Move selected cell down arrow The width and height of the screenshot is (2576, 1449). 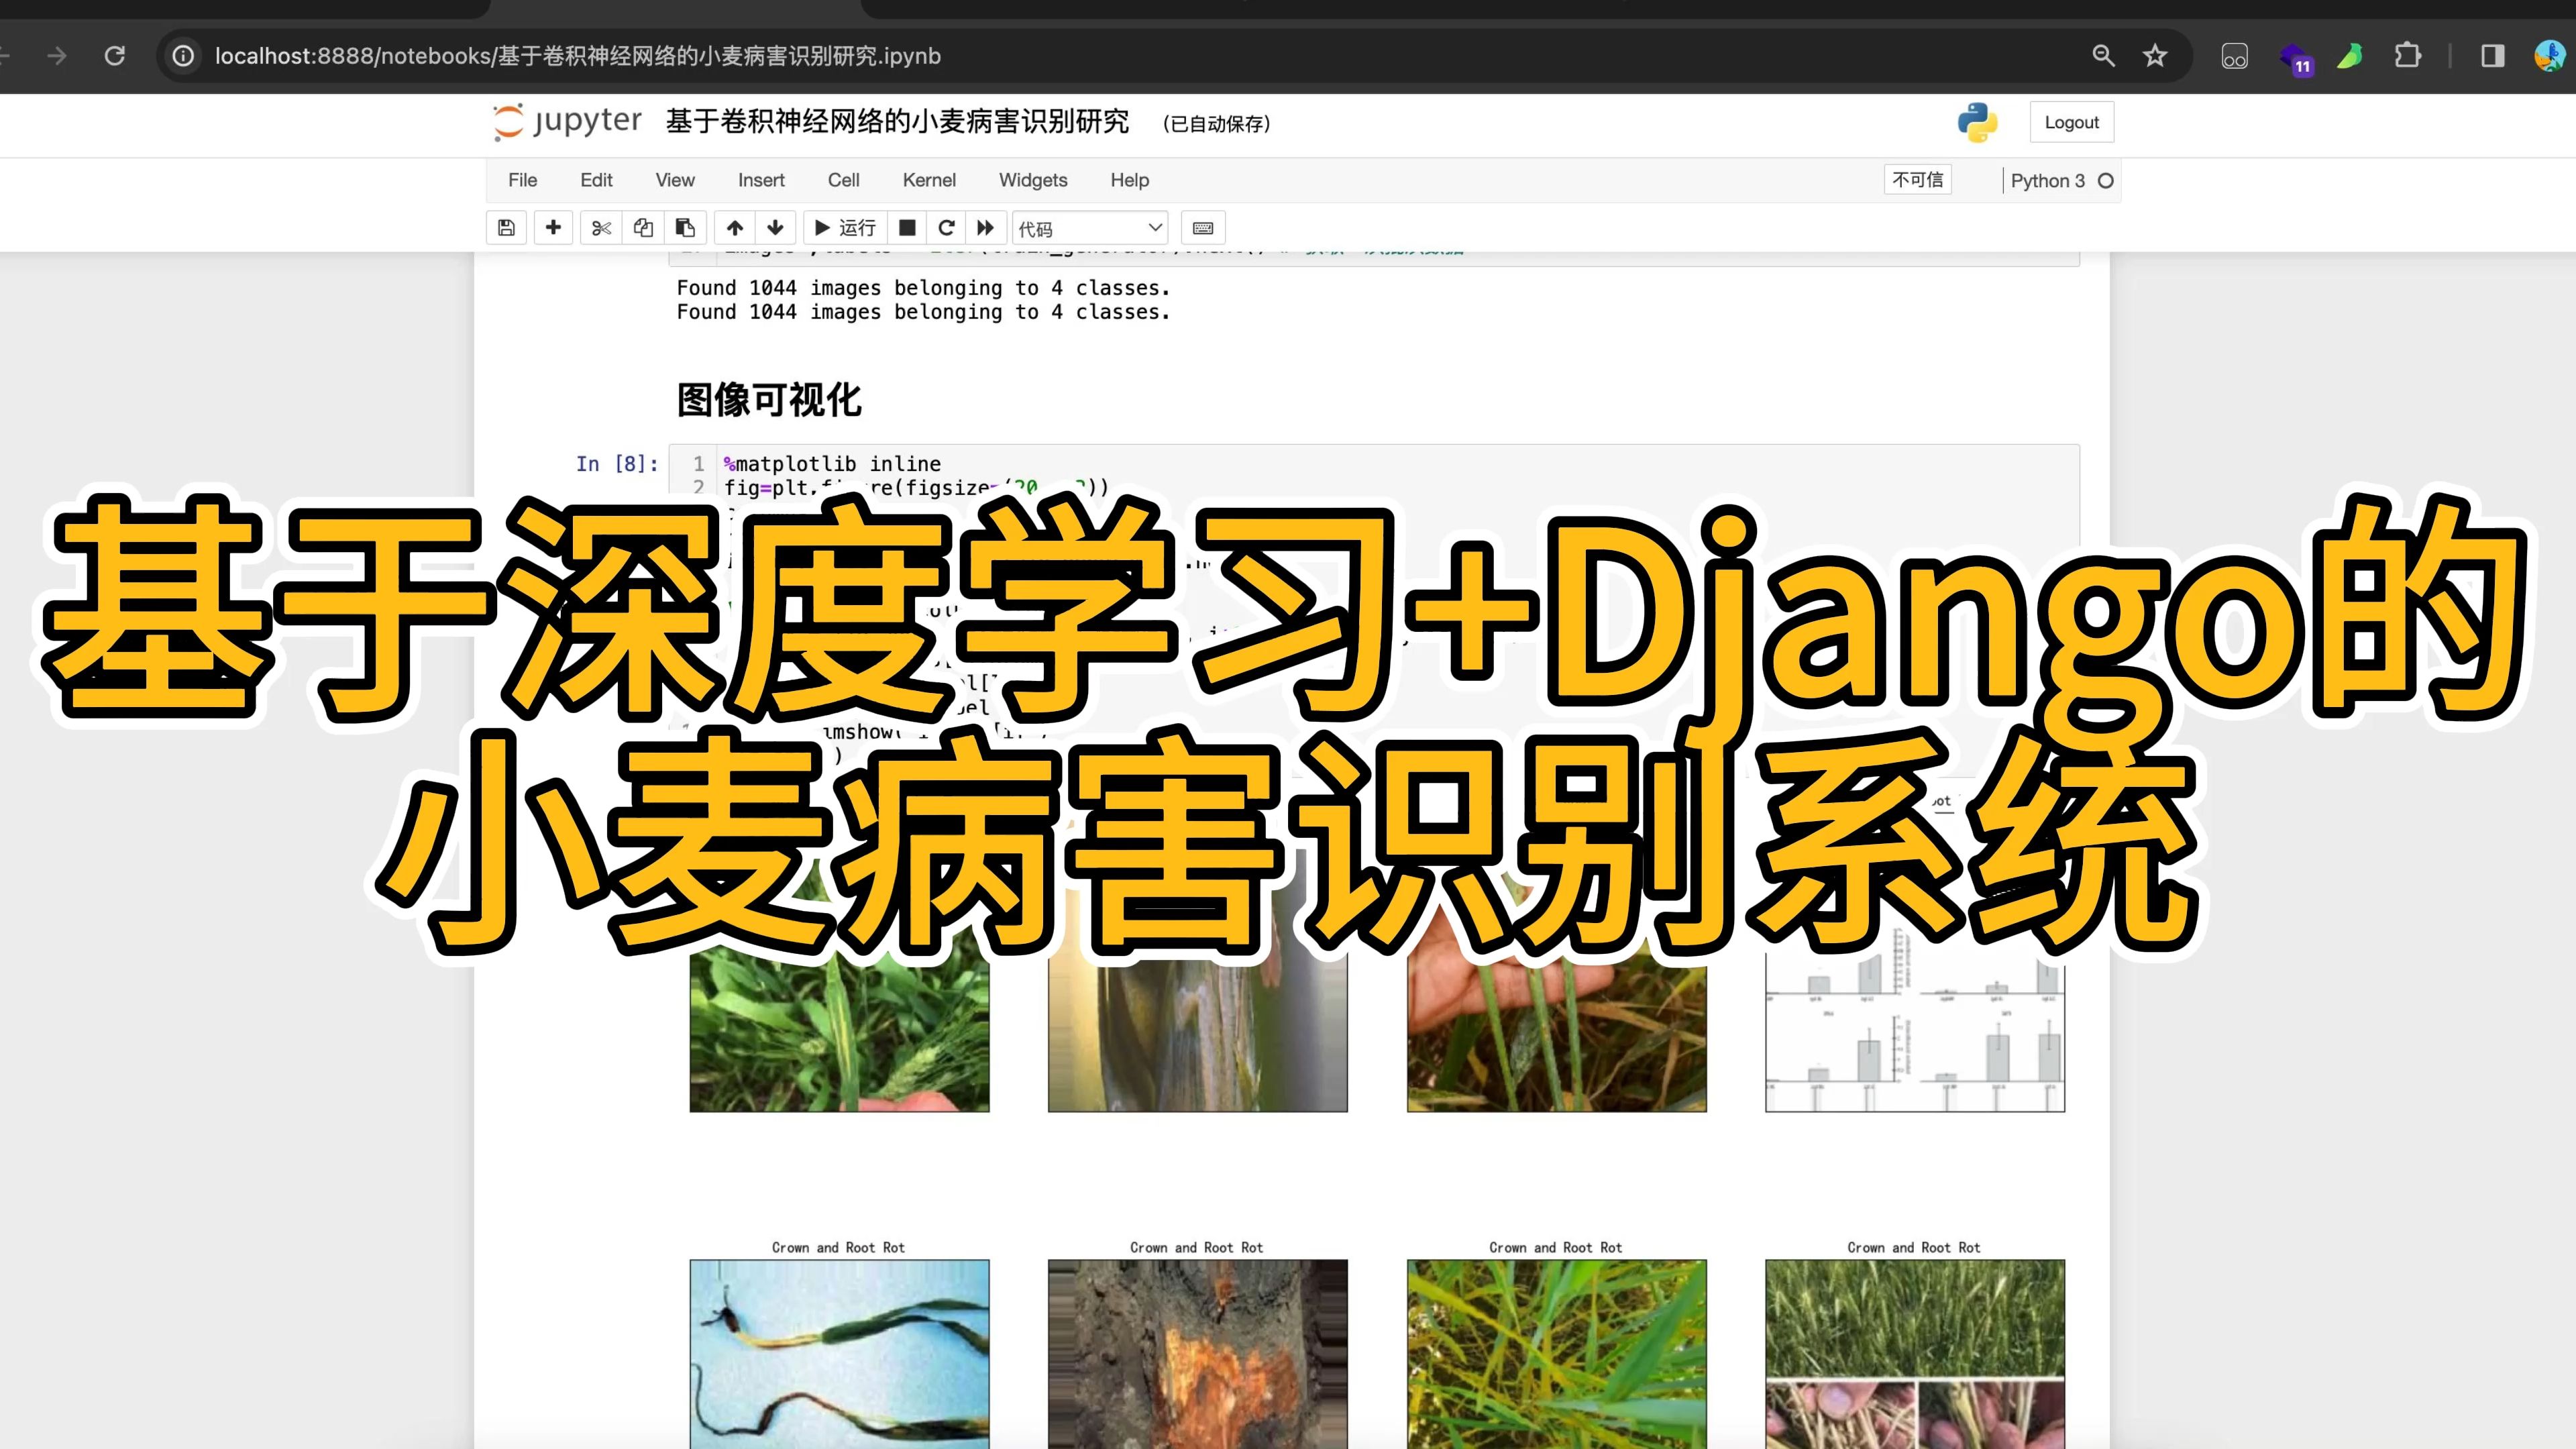click(x=775, y=228)
